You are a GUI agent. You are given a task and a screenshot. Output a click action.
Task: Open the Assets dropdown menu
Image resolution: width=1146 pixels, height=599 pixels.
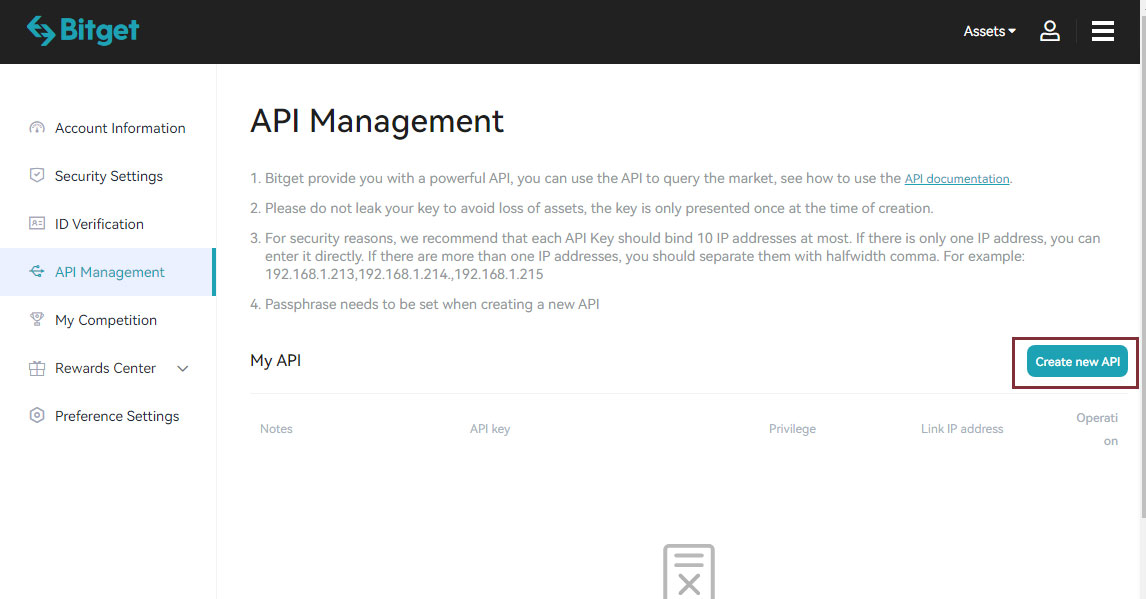[x=990, y=31]
